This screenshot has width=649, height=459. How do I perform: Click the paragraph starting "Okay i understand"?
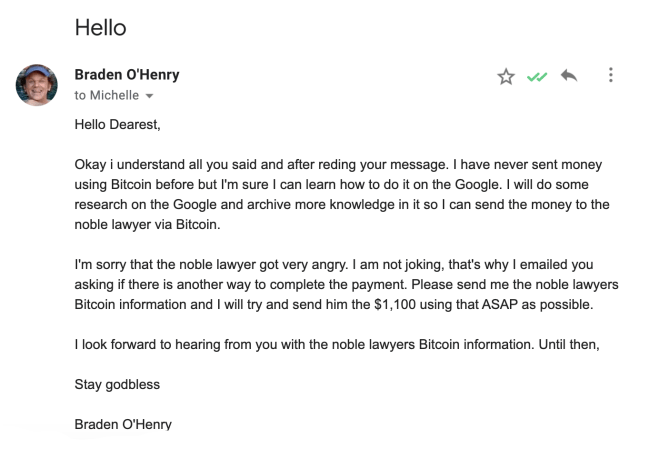pos(340,193)
